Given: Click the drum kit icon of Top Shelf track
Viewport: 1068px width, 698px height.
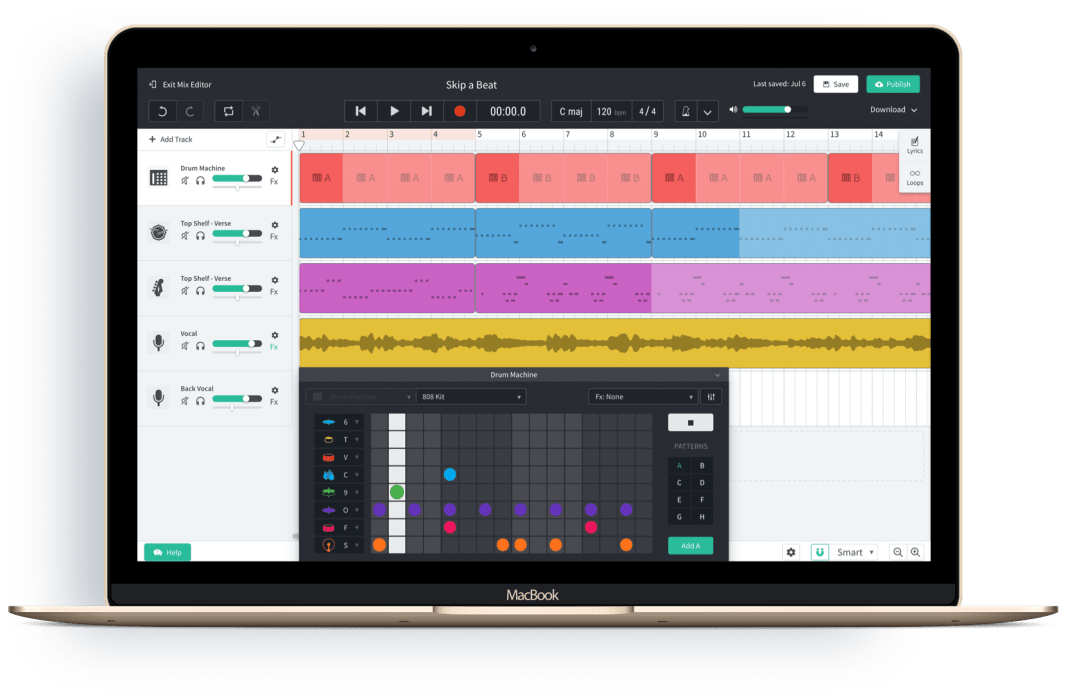Looking at the screenshot, I should (159, 233).
